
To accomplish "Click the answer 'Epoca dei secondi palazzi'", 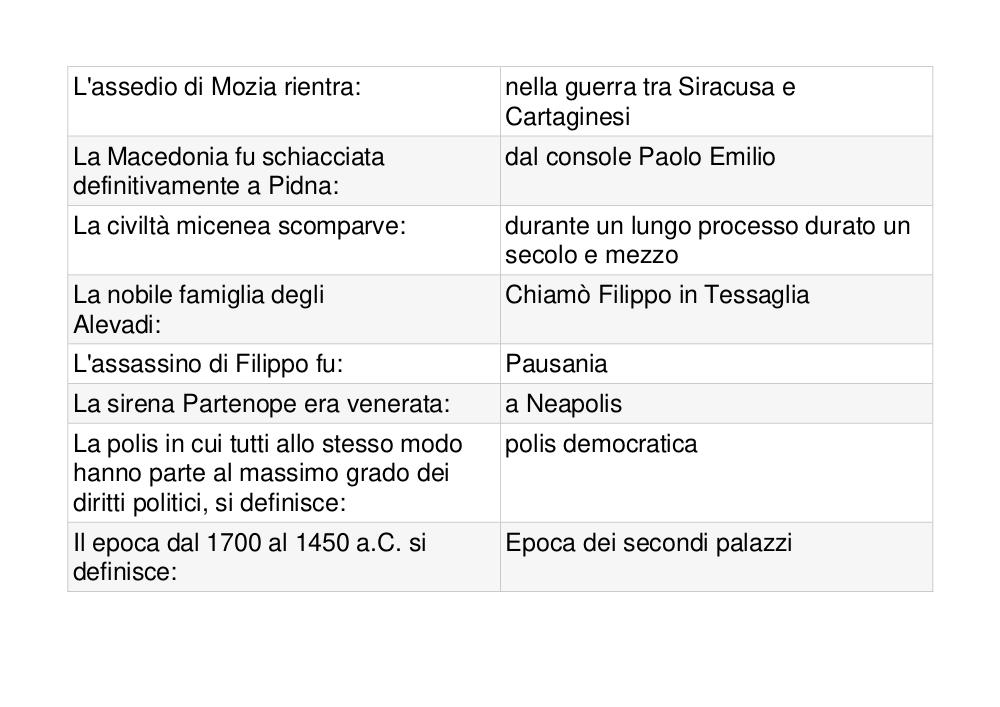I will coord(649,543).
